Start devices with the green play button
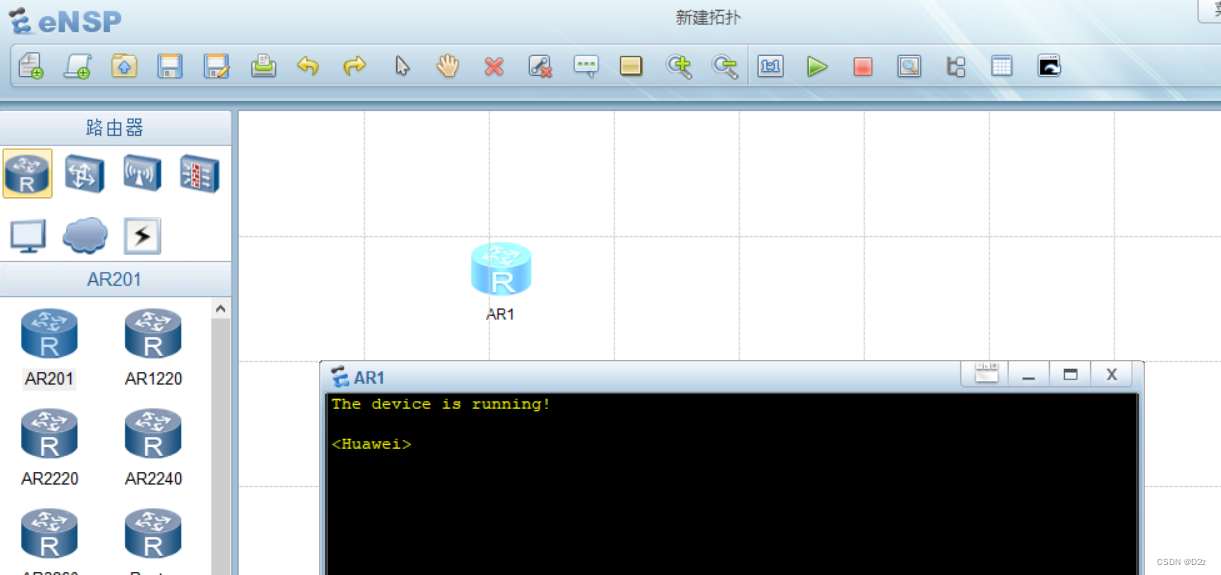 817,67
